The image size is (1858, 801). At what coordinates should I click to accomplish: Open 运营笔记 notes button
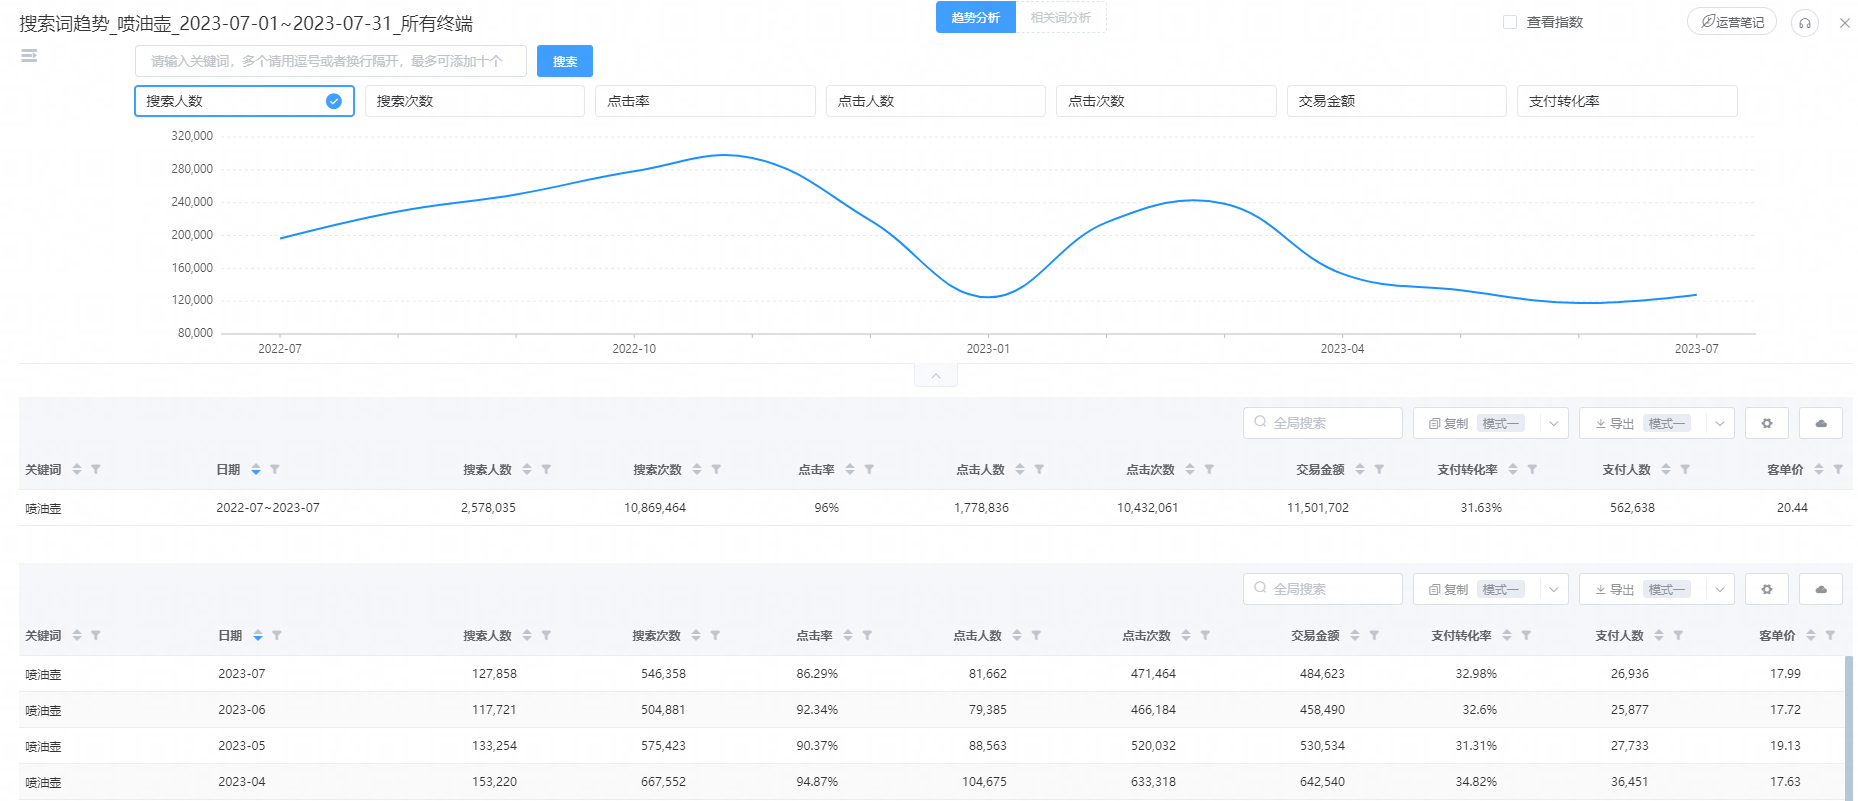click(x=1731, y=22)
